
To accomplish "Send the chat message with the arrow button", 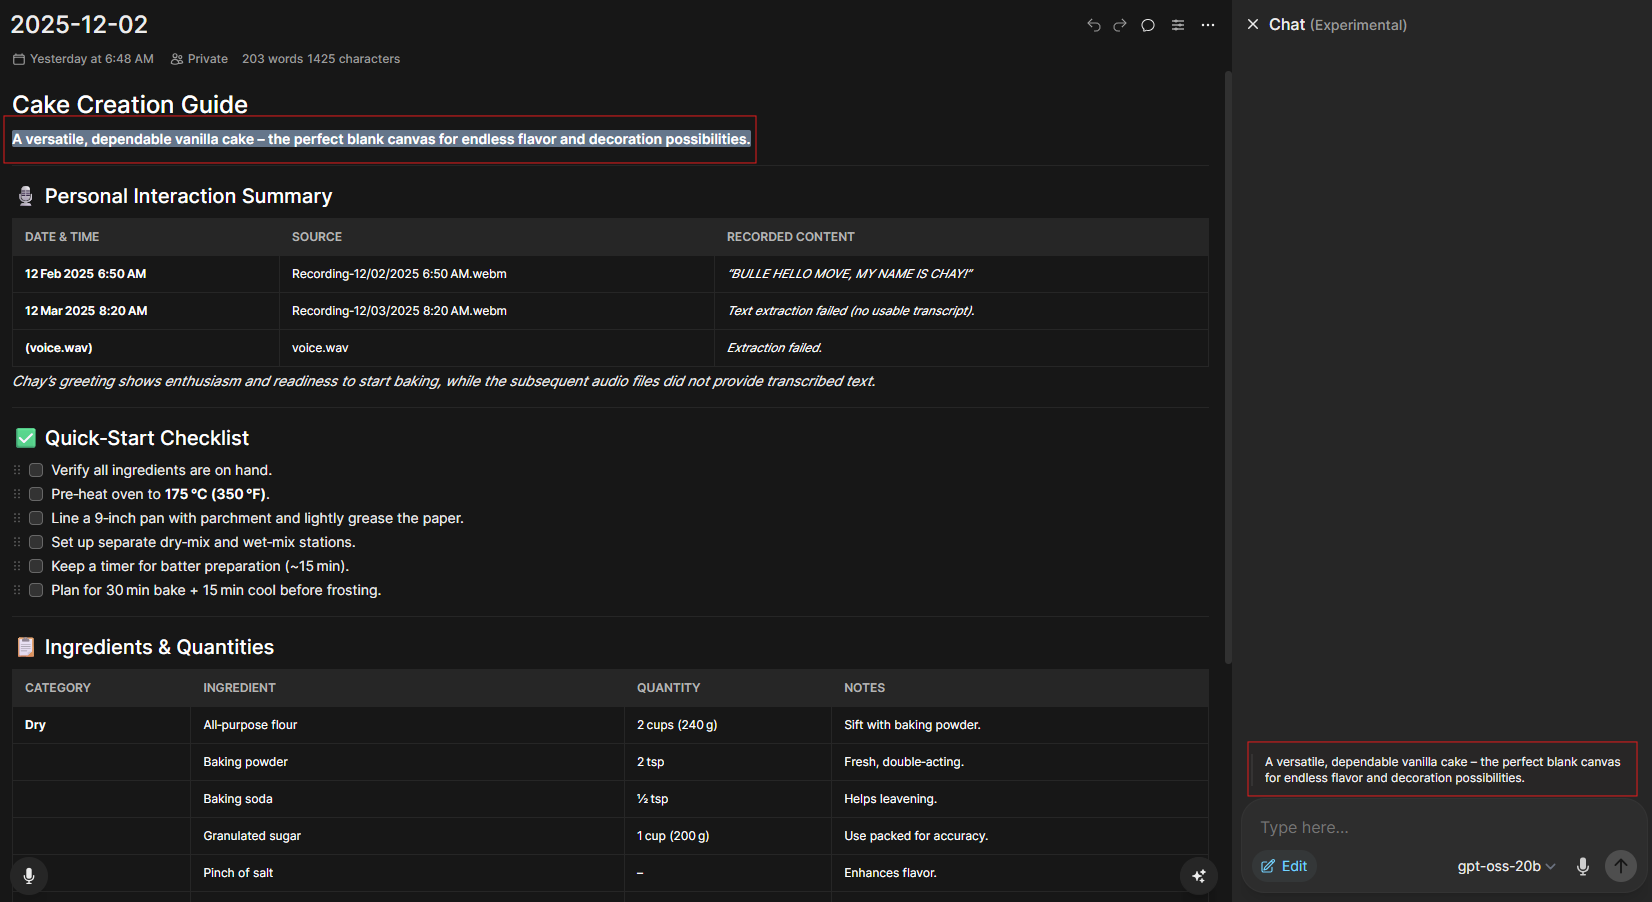I will (1620, 866).
